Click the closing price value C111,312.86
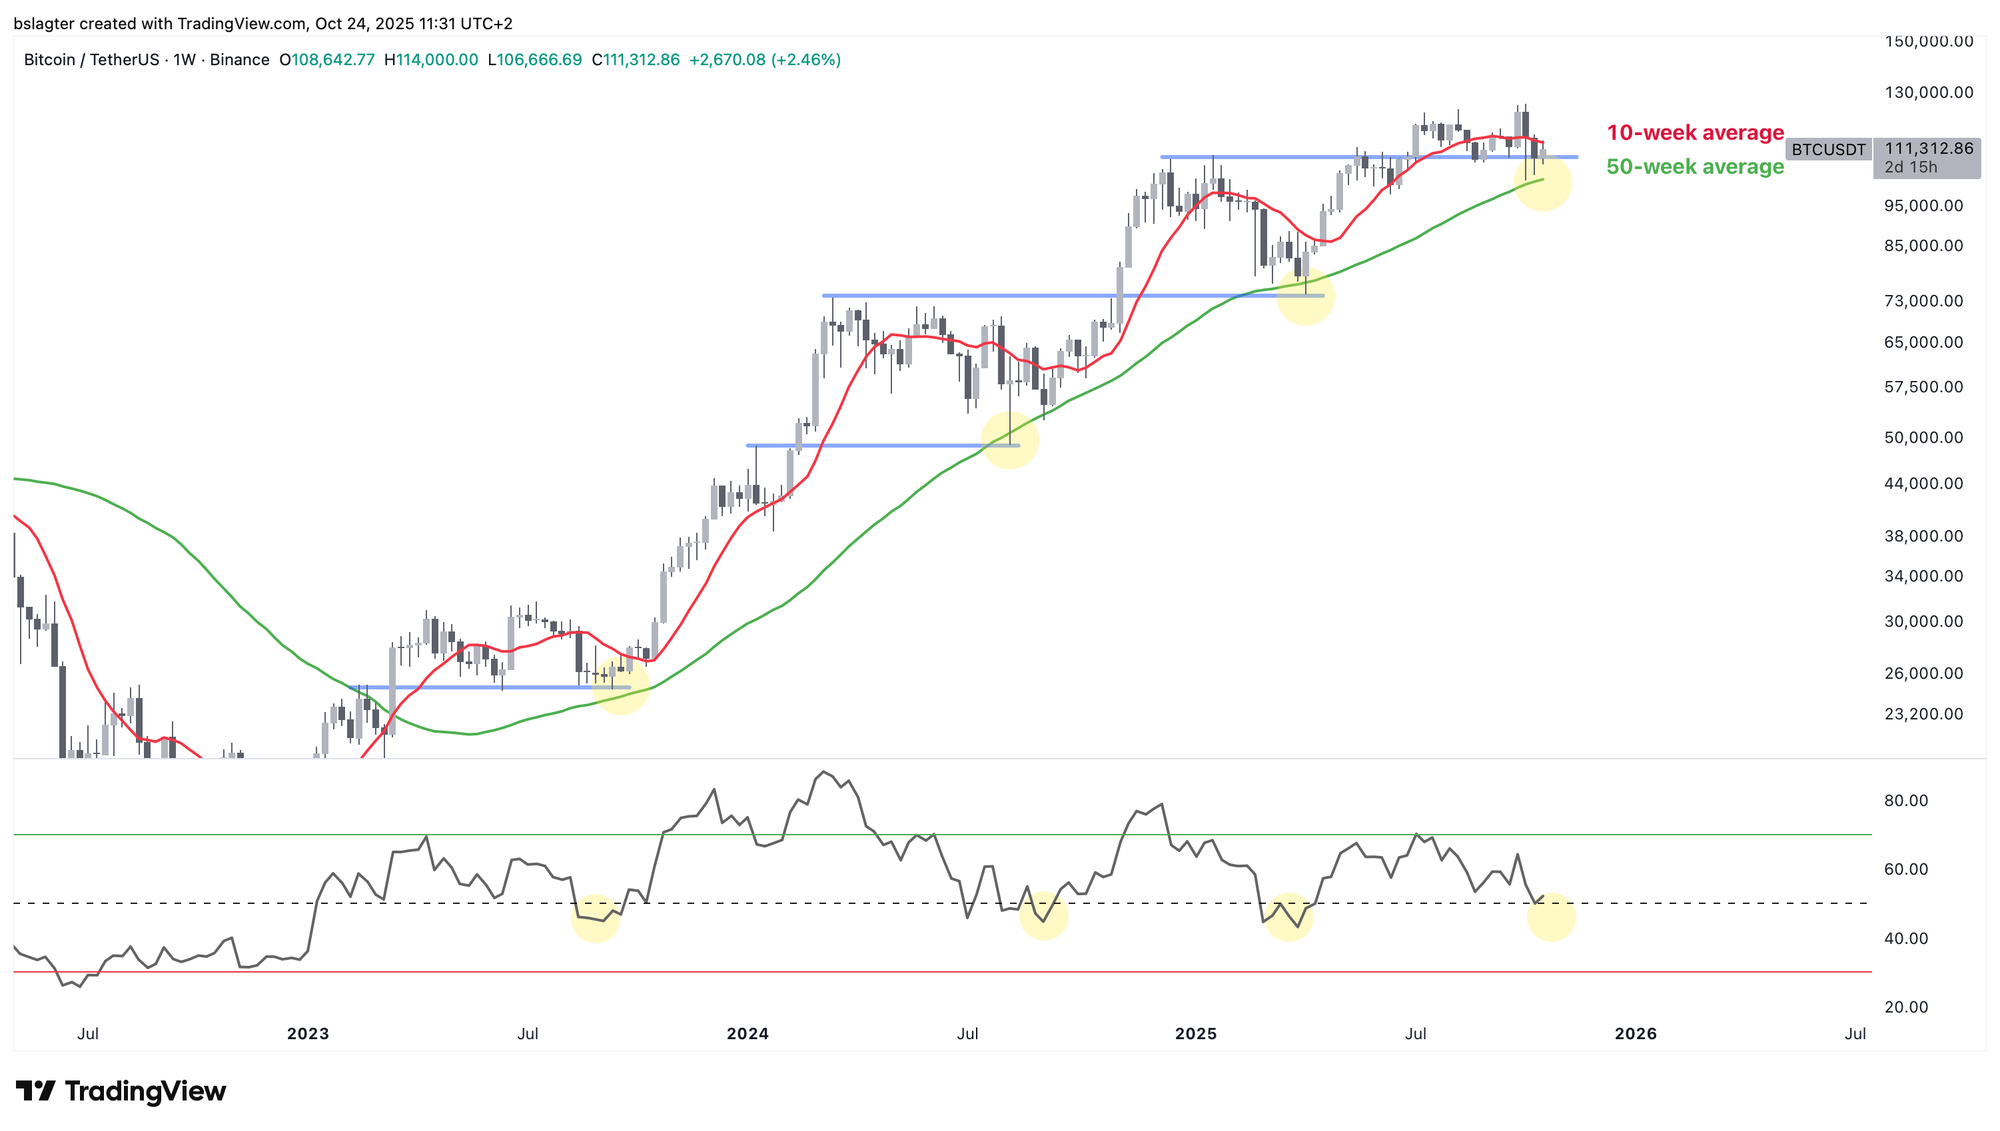Viewport: 2000px width, 1131px height. point(636,60)
